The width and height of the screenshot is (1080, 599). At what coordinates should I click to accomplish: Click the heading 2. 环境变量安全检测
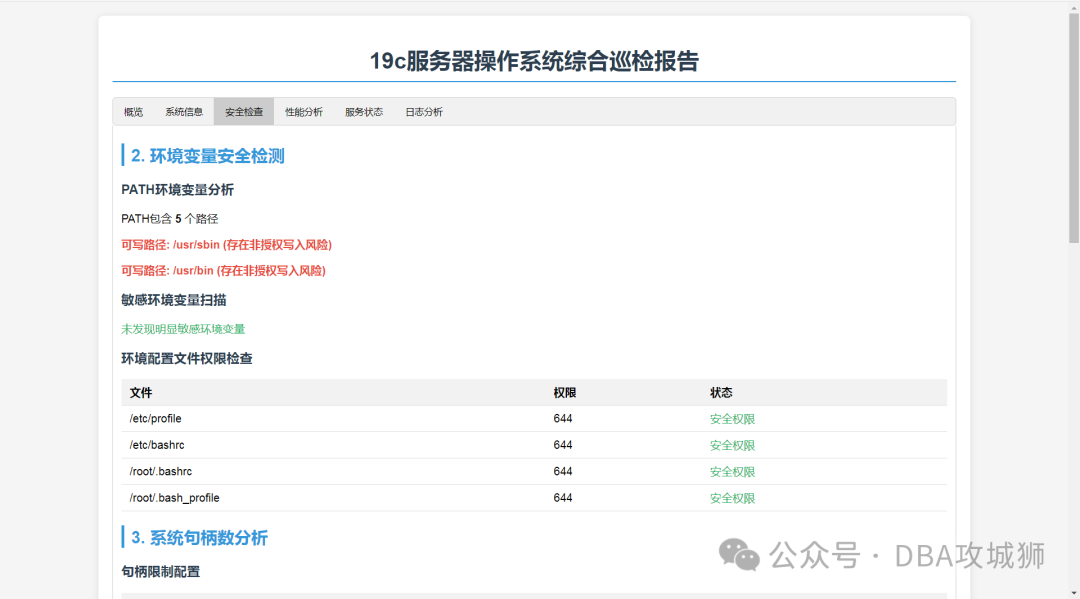coord(207,156)
